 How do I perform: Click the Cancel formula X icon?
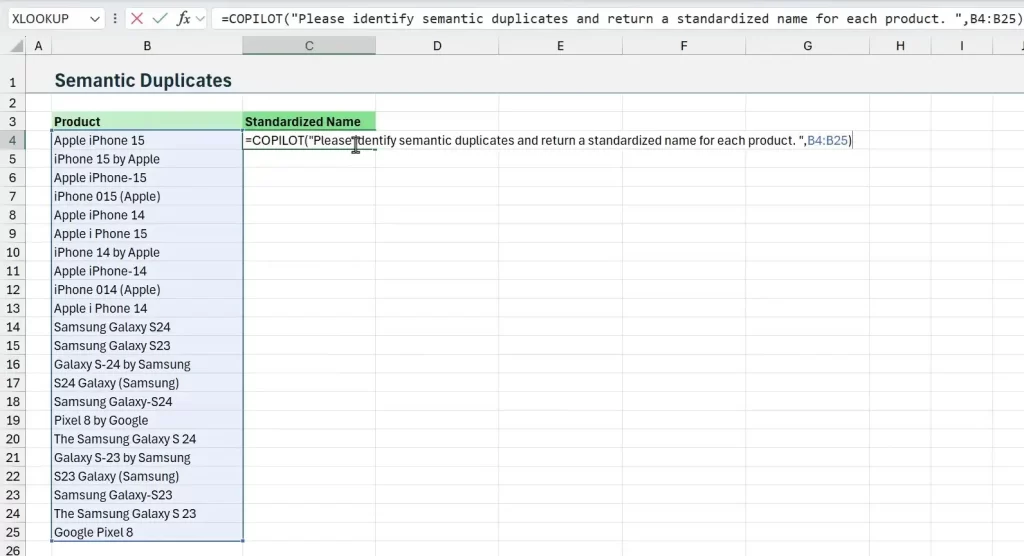[137, 18]
